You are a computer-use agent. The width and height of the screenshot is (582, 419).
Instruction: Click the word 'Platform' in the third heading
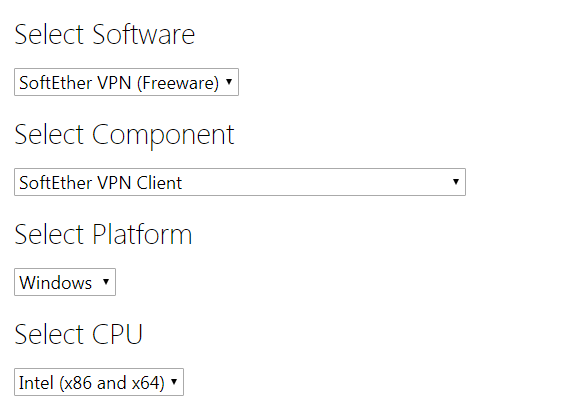pos(142,235)
